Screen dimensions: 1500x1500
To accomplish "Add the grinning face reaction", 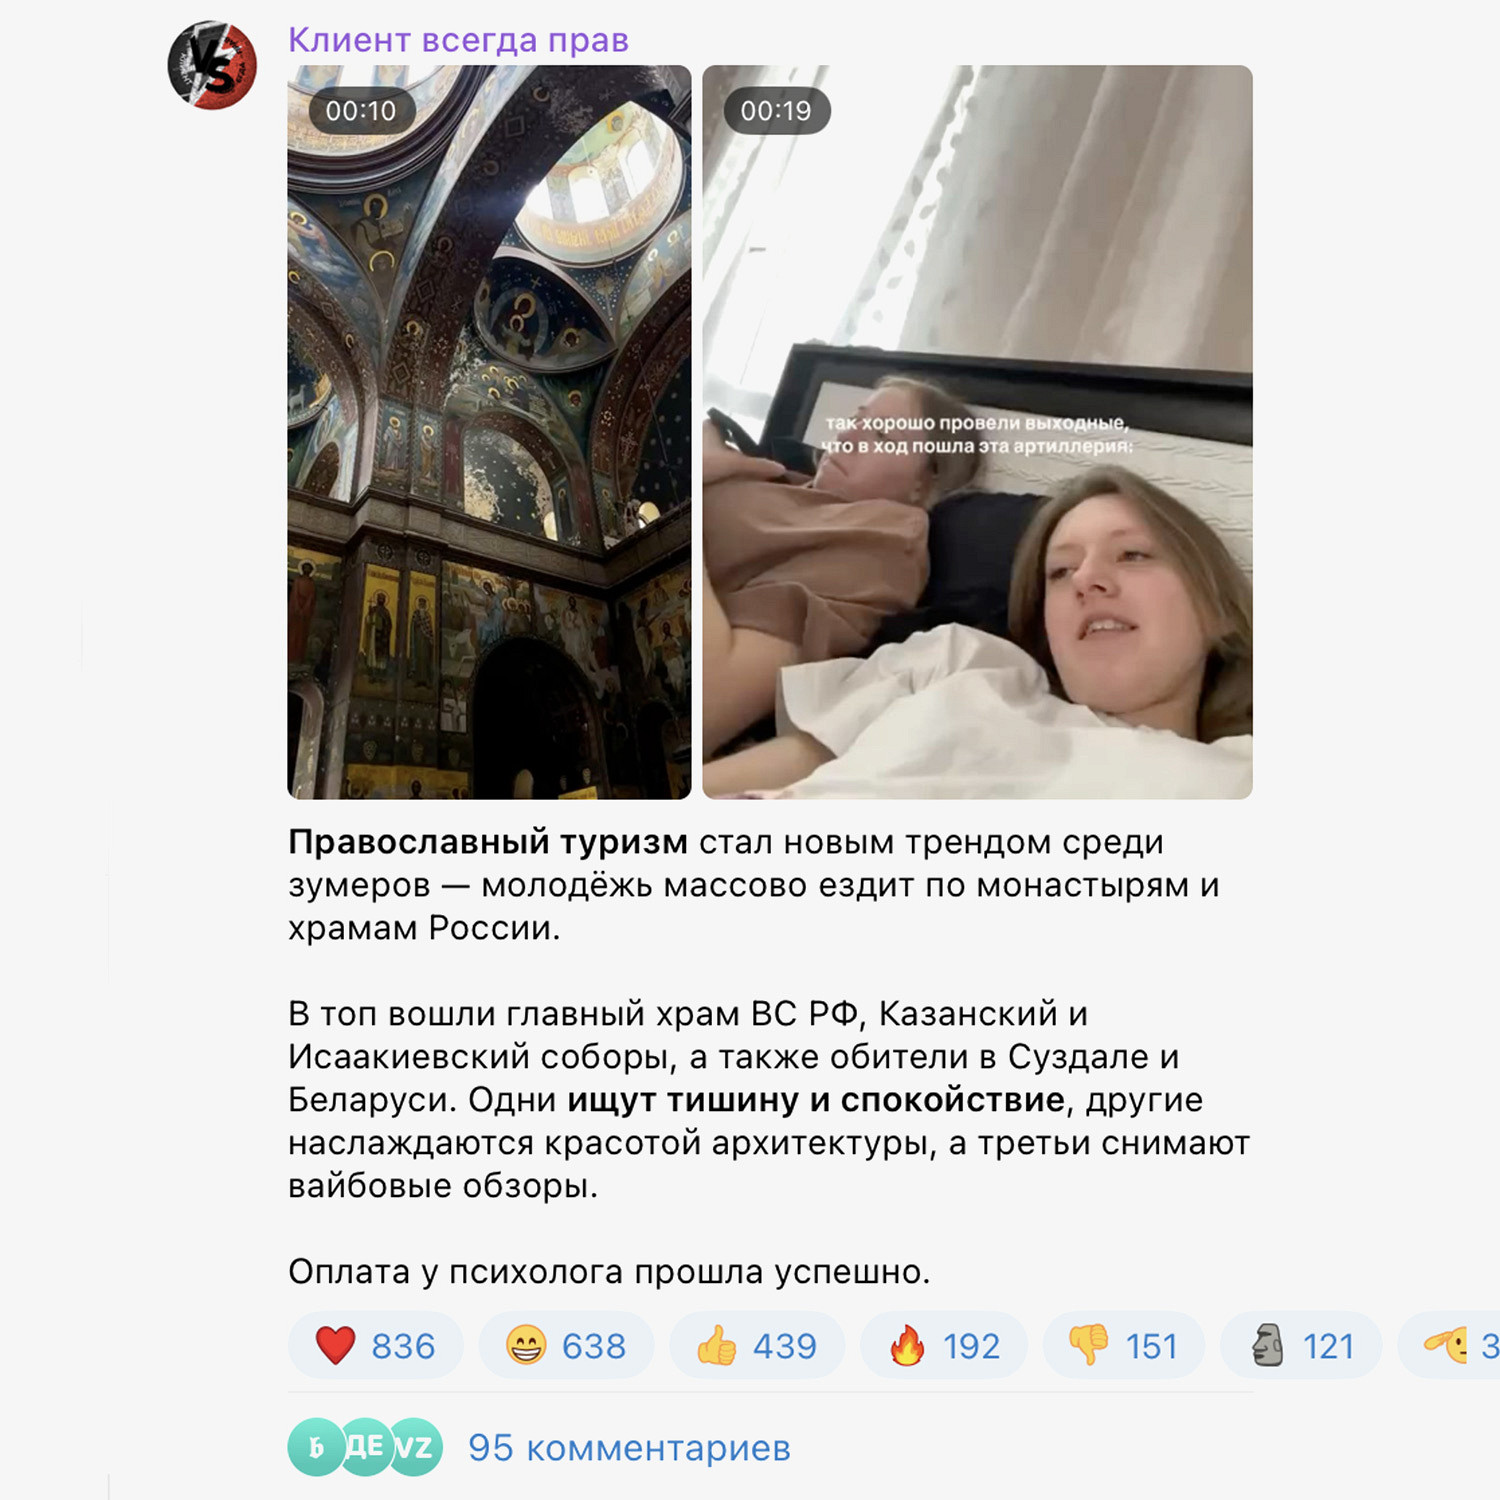I will 567,1345.
